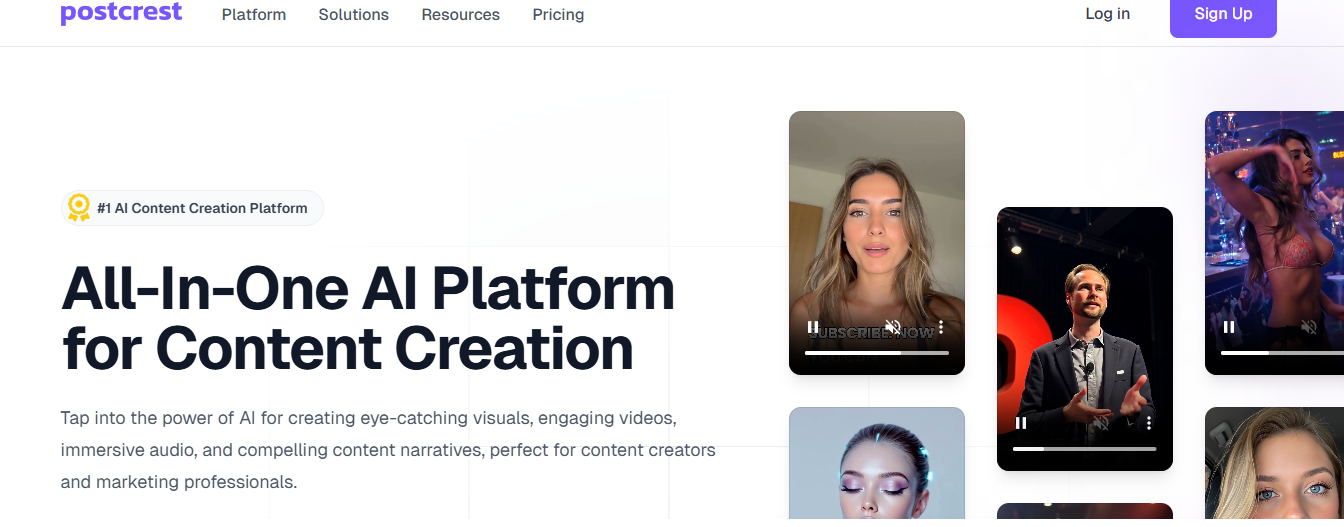Viewport: 1344px width, 527px height.
Task: Open the nightclub dancer video card
Action: (1275, 243)
